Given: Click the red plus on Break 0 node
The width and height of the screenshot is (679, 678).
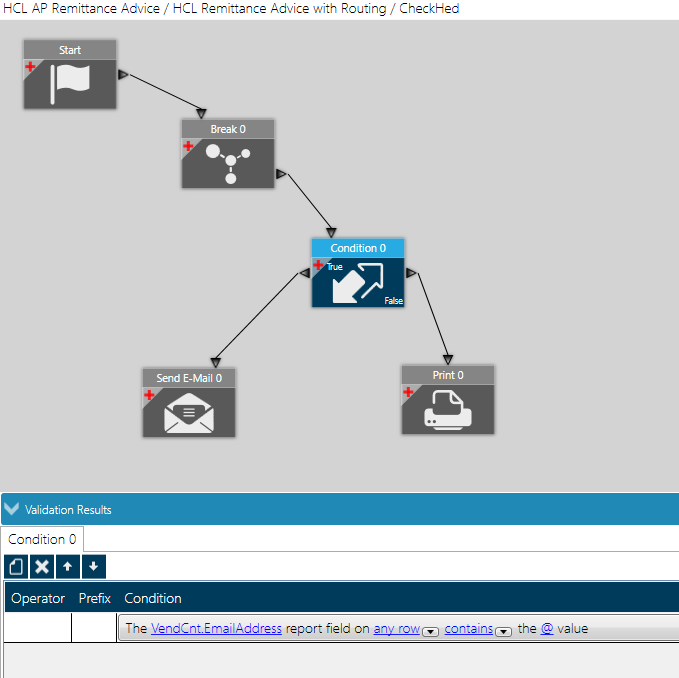Looking at the screenshot, I should [188, 146].
